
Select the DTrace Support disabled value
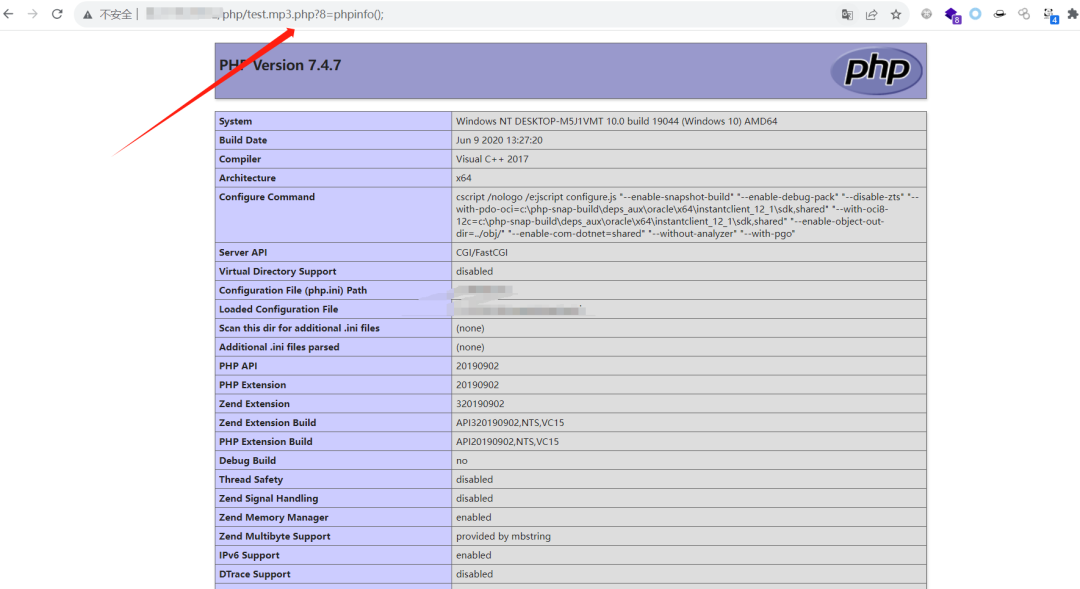tap(475, 574)
